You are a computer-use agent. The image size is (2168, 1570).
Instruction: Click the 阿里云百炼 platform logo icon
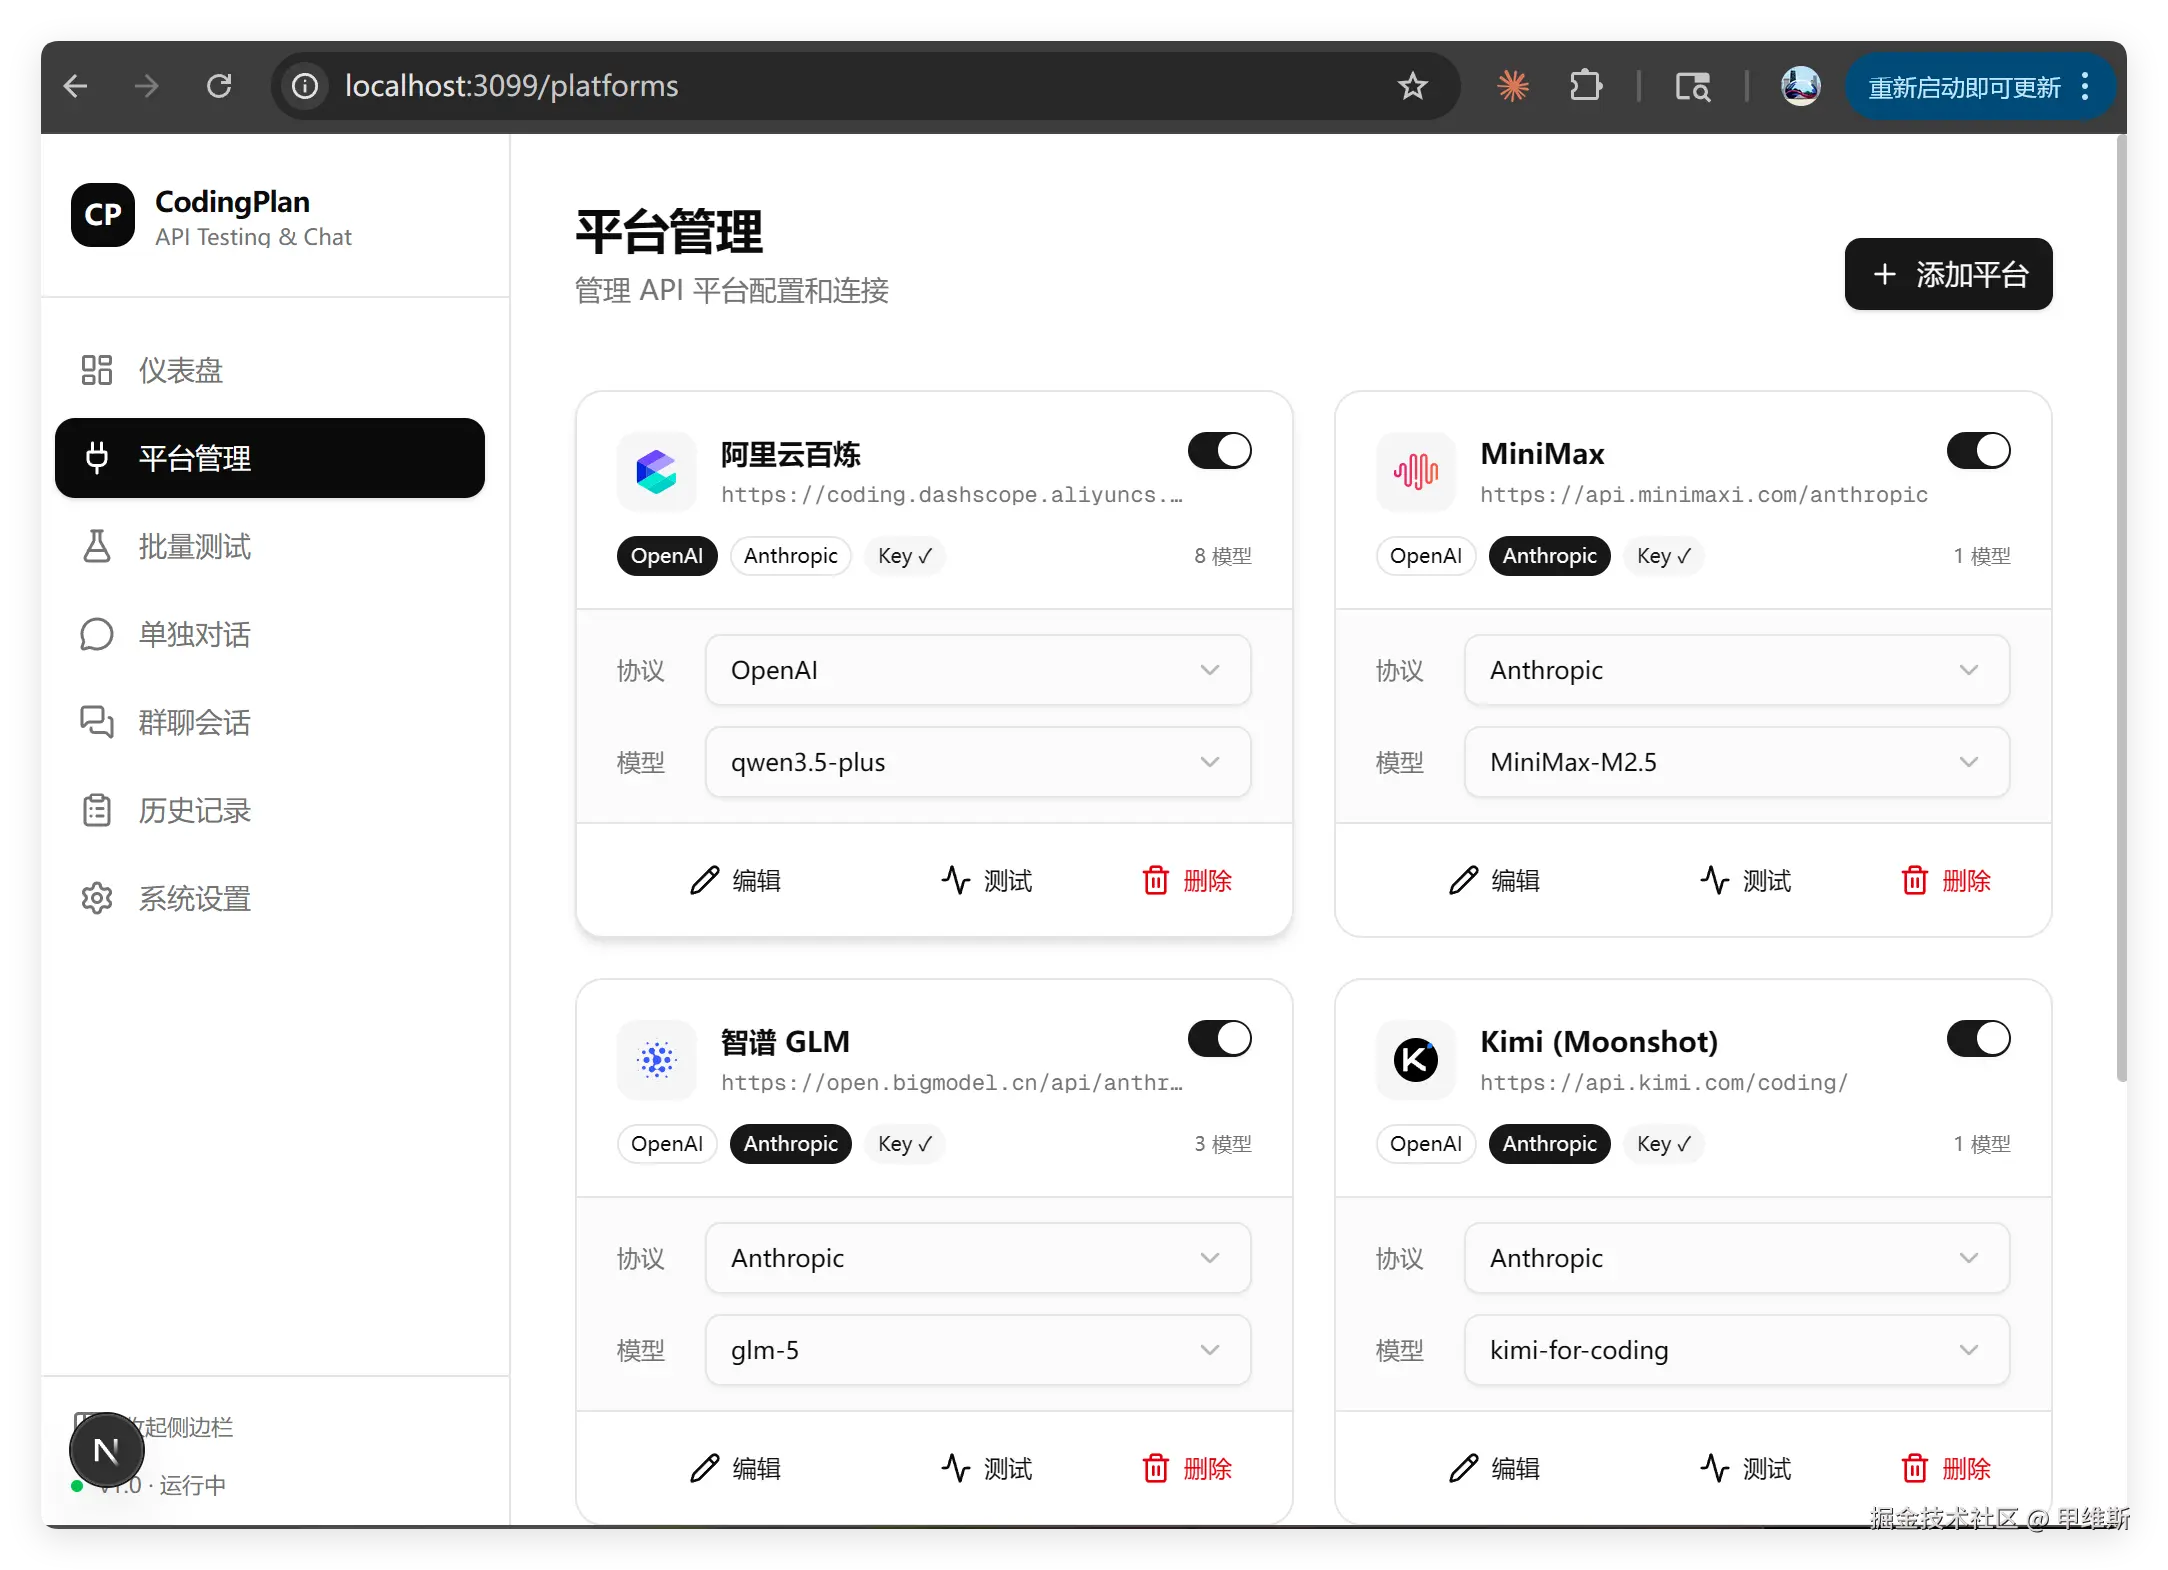pyautogui.click(x=656, y=471)
